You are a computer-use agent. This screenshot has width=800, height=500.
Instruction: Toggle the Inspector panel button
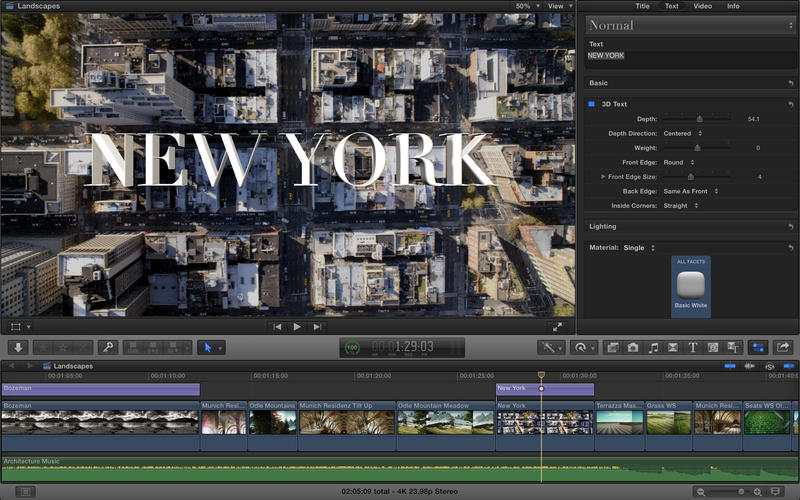pos(757,347)
